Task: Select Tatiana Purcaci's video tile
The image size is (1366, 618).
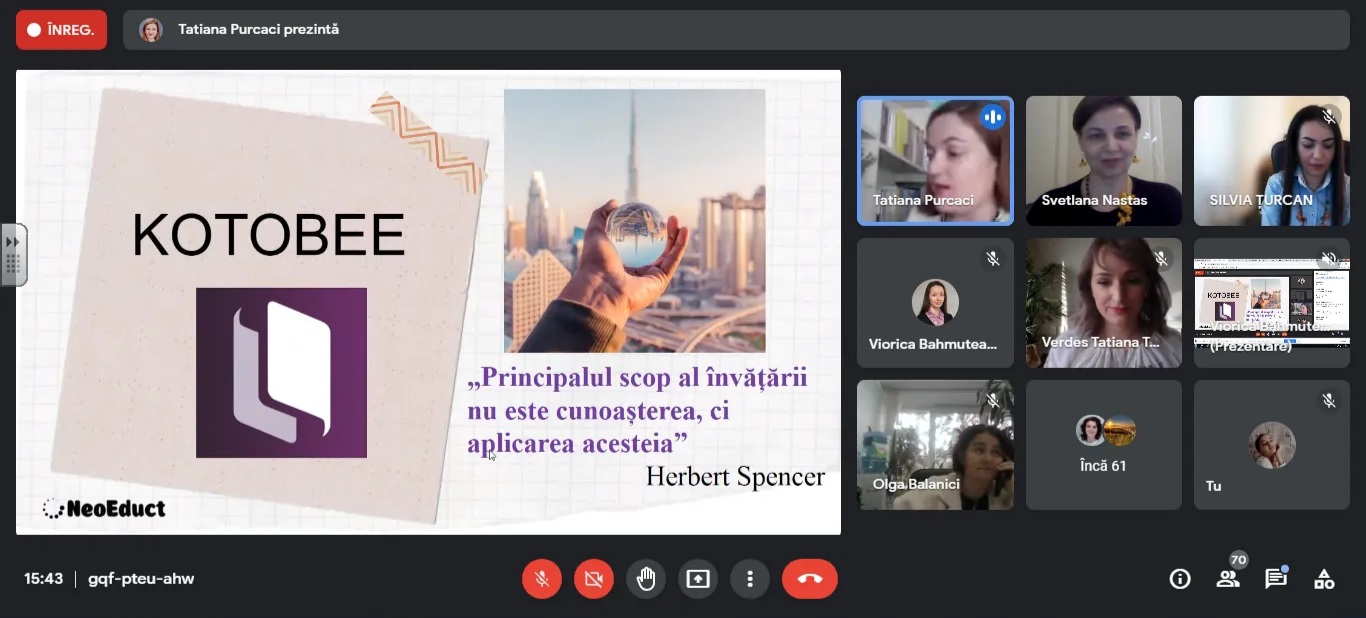Action: (935, 160)
